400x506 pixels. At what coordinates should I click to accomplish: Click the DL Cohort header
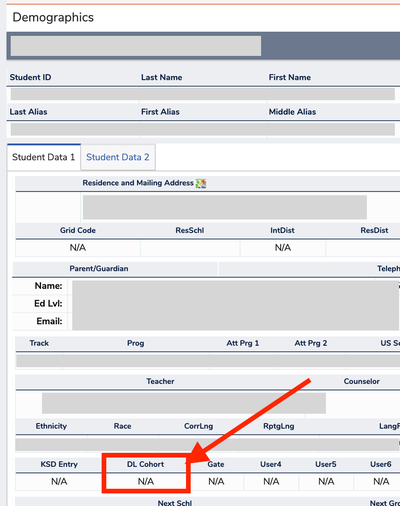coord(145,464)
